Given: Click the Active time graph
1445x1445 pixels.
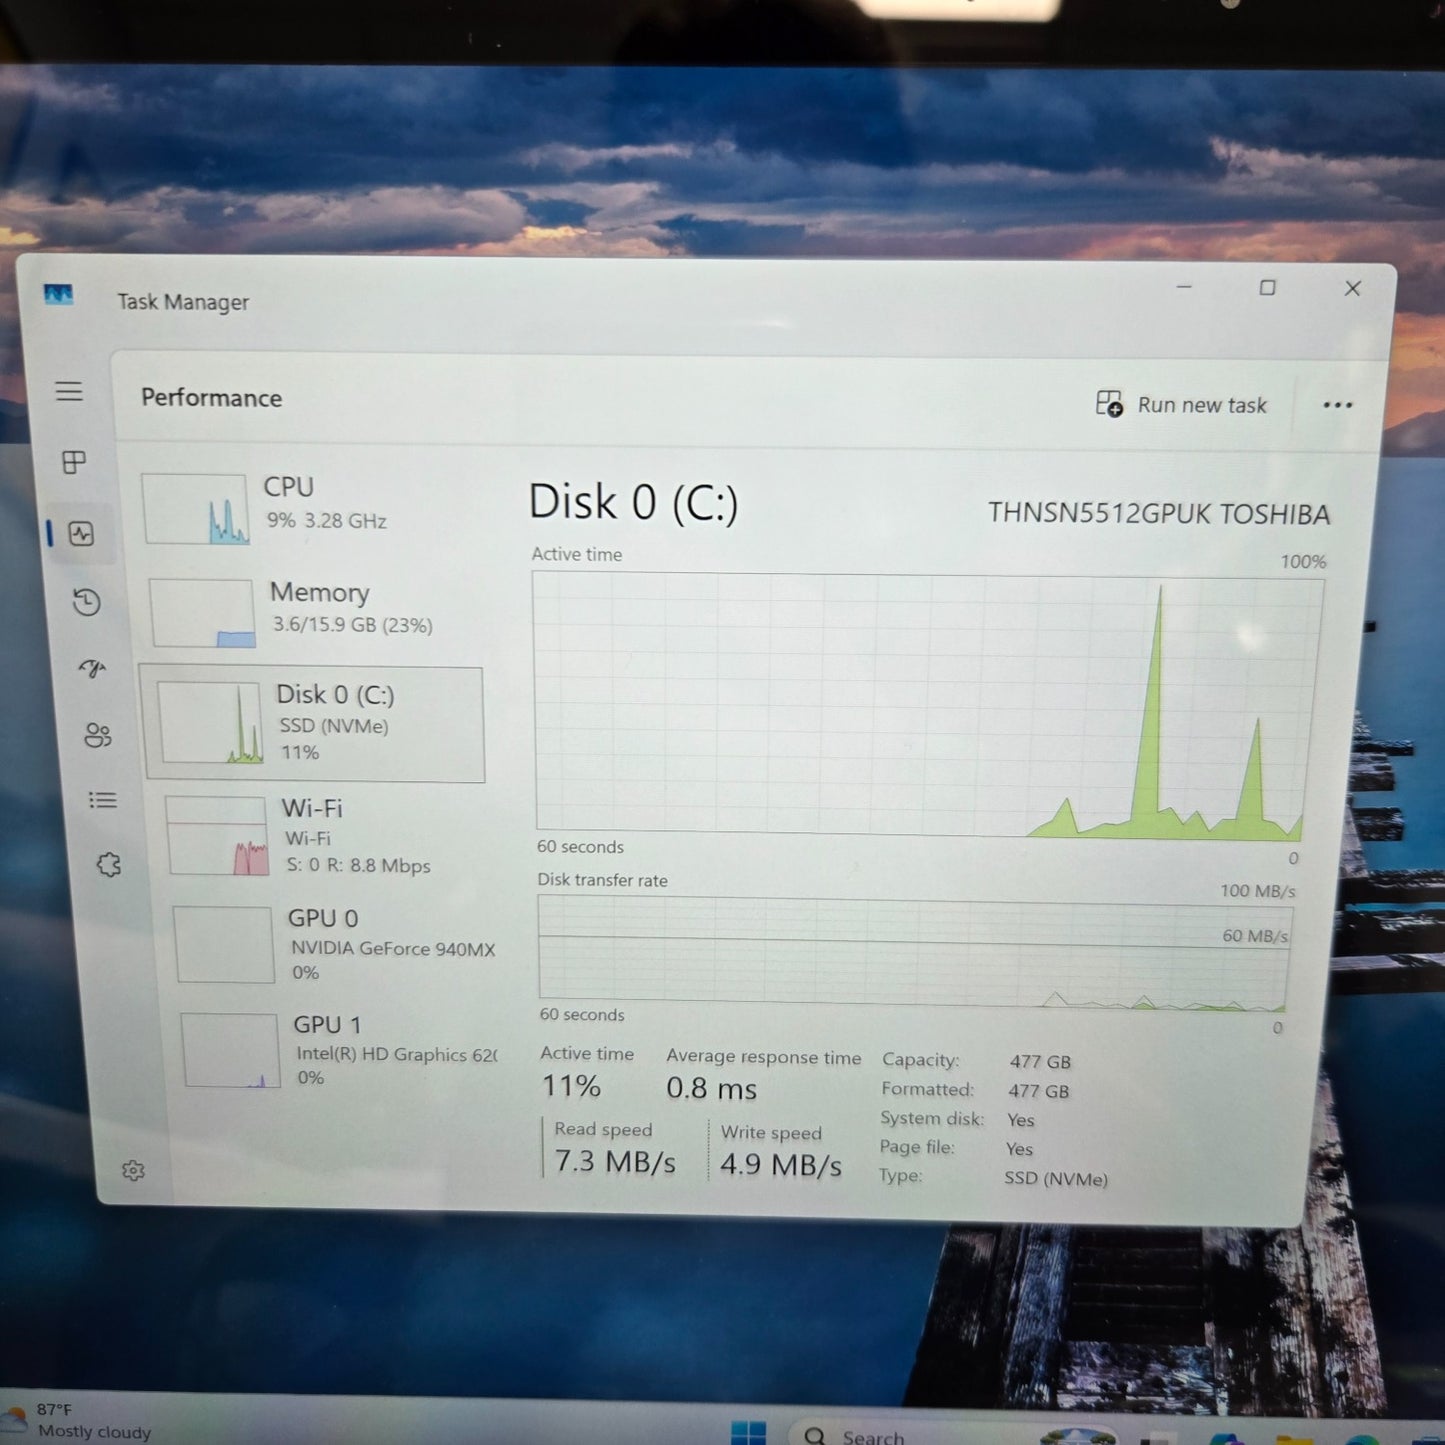Looking at the screenshot, I should pyautogui.click(x=927, y=705).
